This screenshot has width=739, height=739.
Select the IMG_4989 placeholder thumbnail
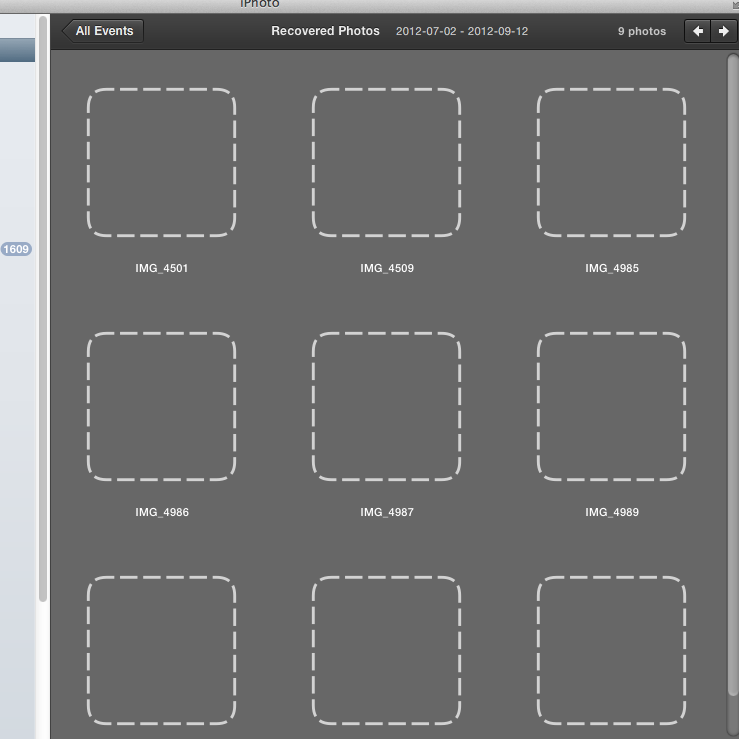click(x=611, y=406)
